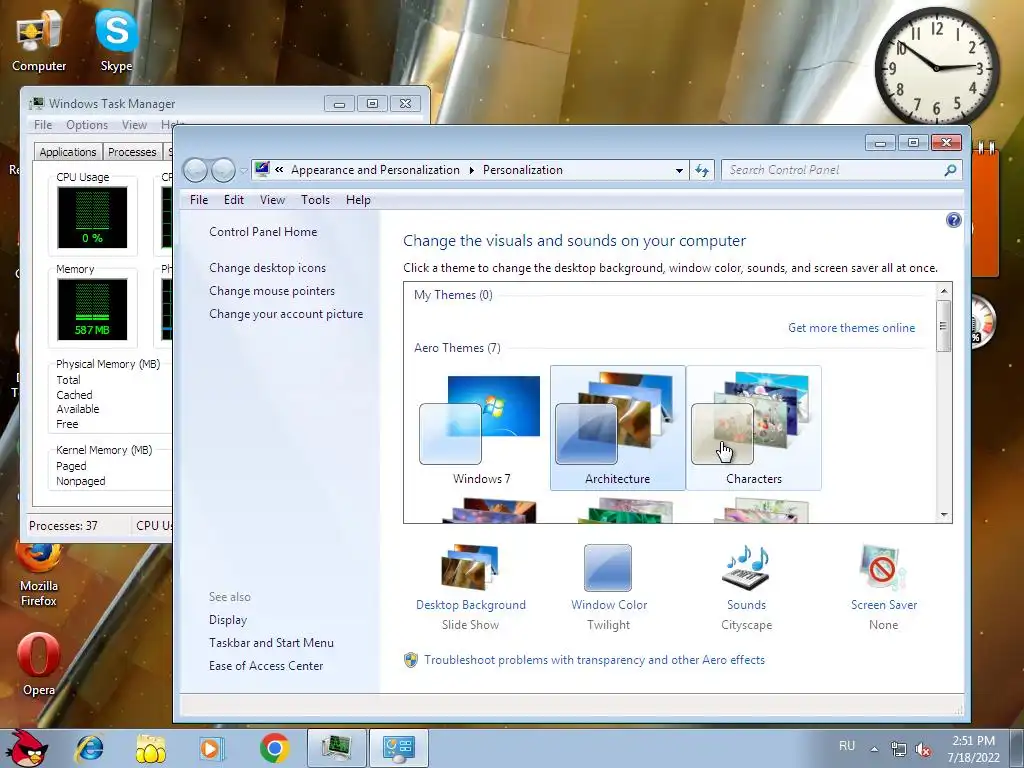The image size is (1024, 768).
Task: Click the taskbar date and time
Action: coord(973,749)
